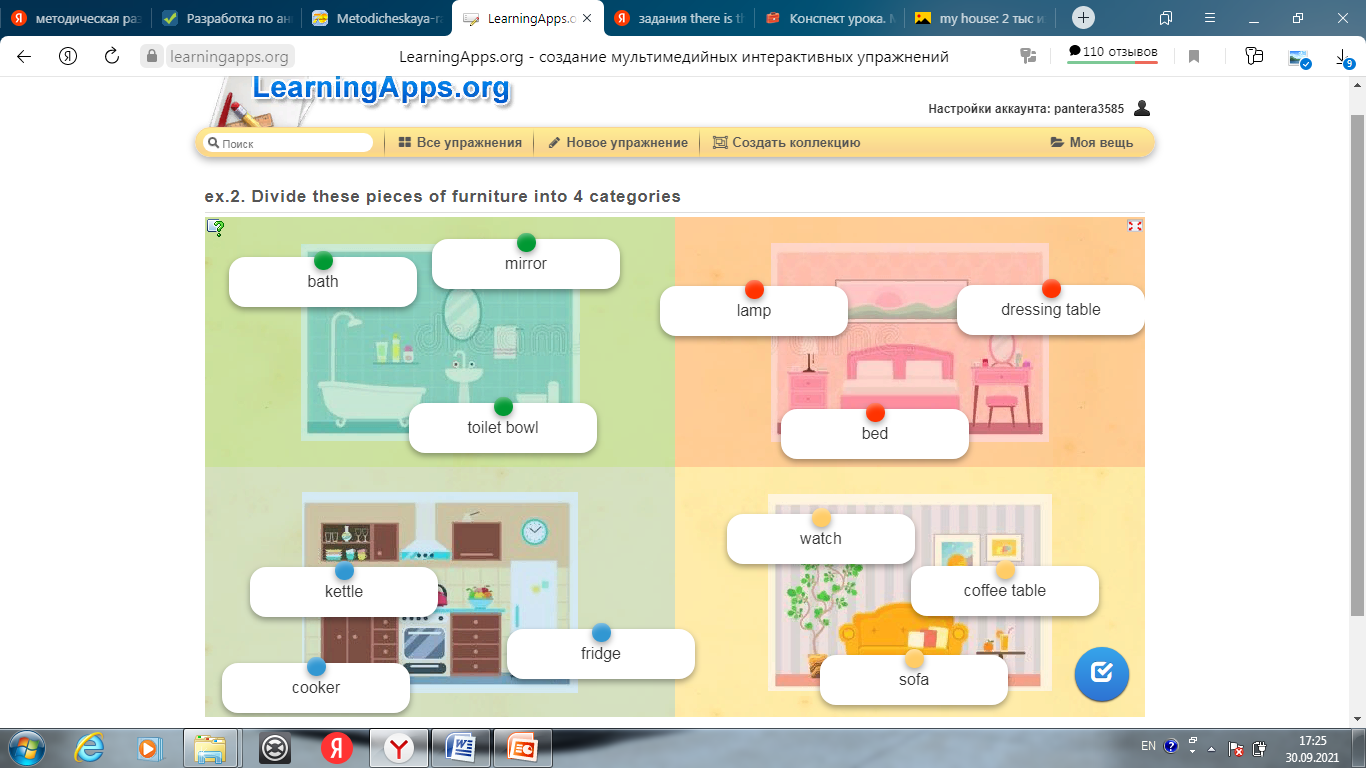Viewport: 1366px width, 768px height.
Task: Open Настройки аккаунта: pantera3585 link
Action: pyautogui.click(x=1026, y=109)
